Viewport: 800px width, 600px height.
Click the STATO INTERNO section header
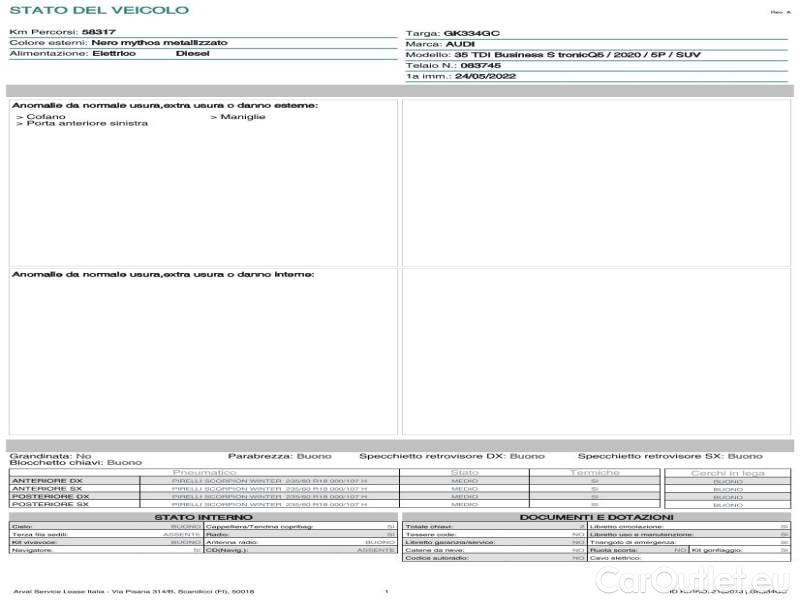203,517
